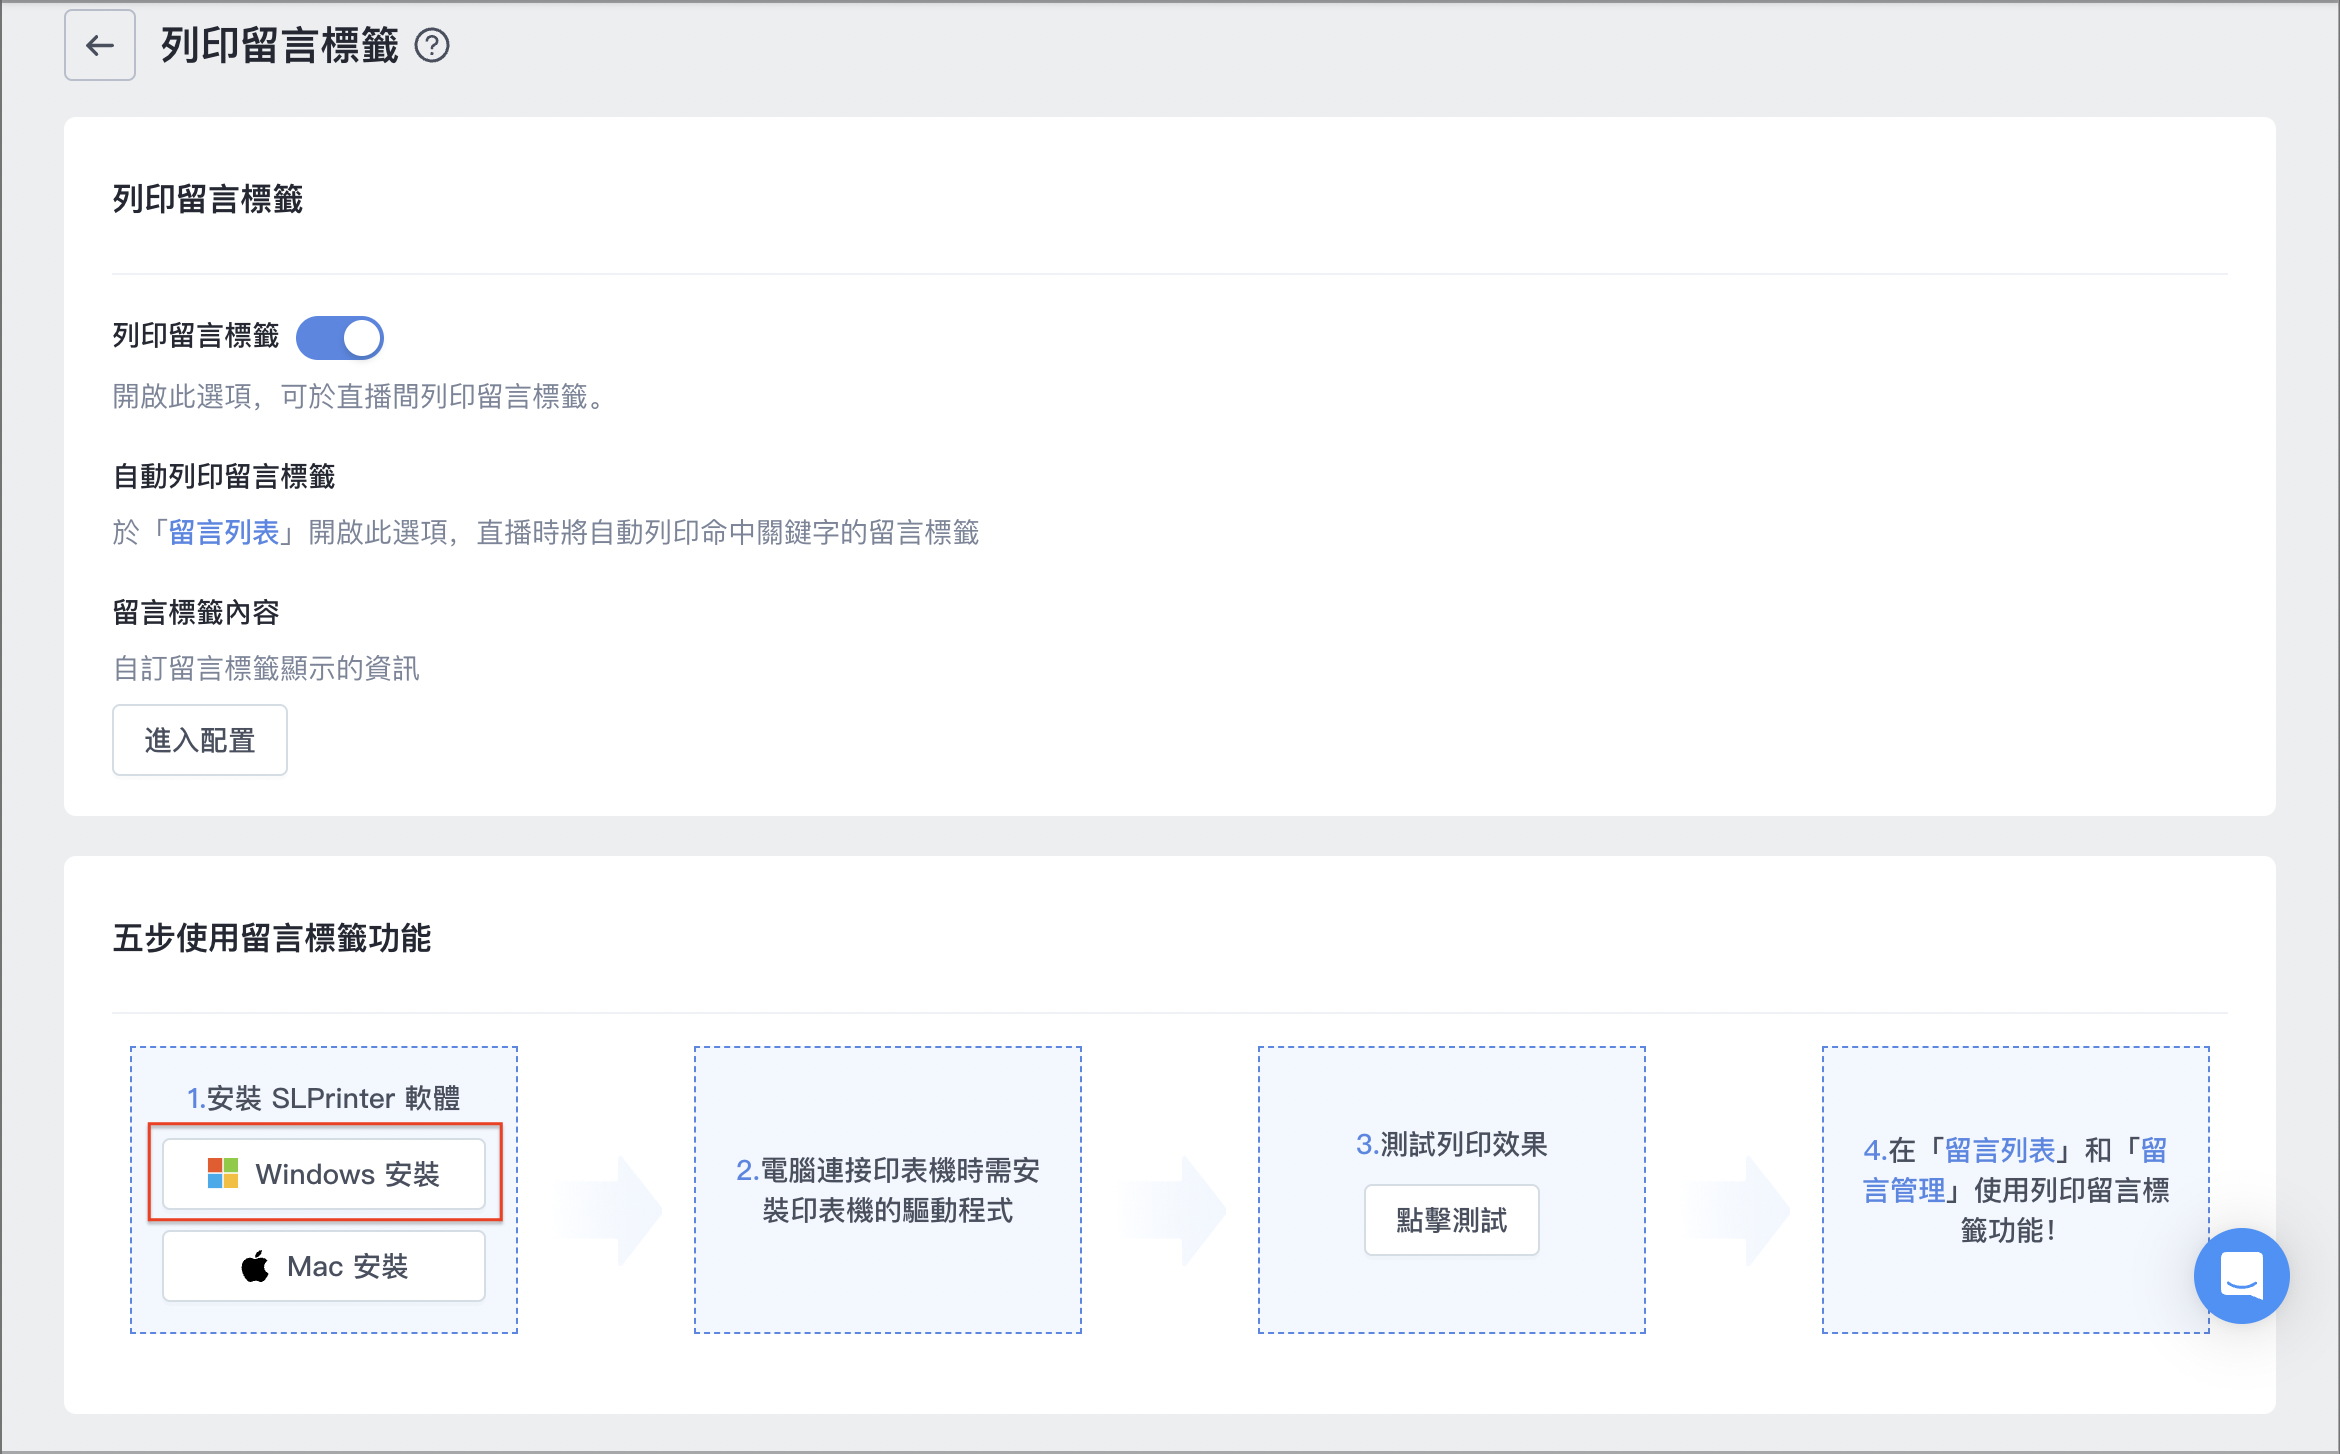Toggle the 列印留言標籤 switch off

click(340, 337)
